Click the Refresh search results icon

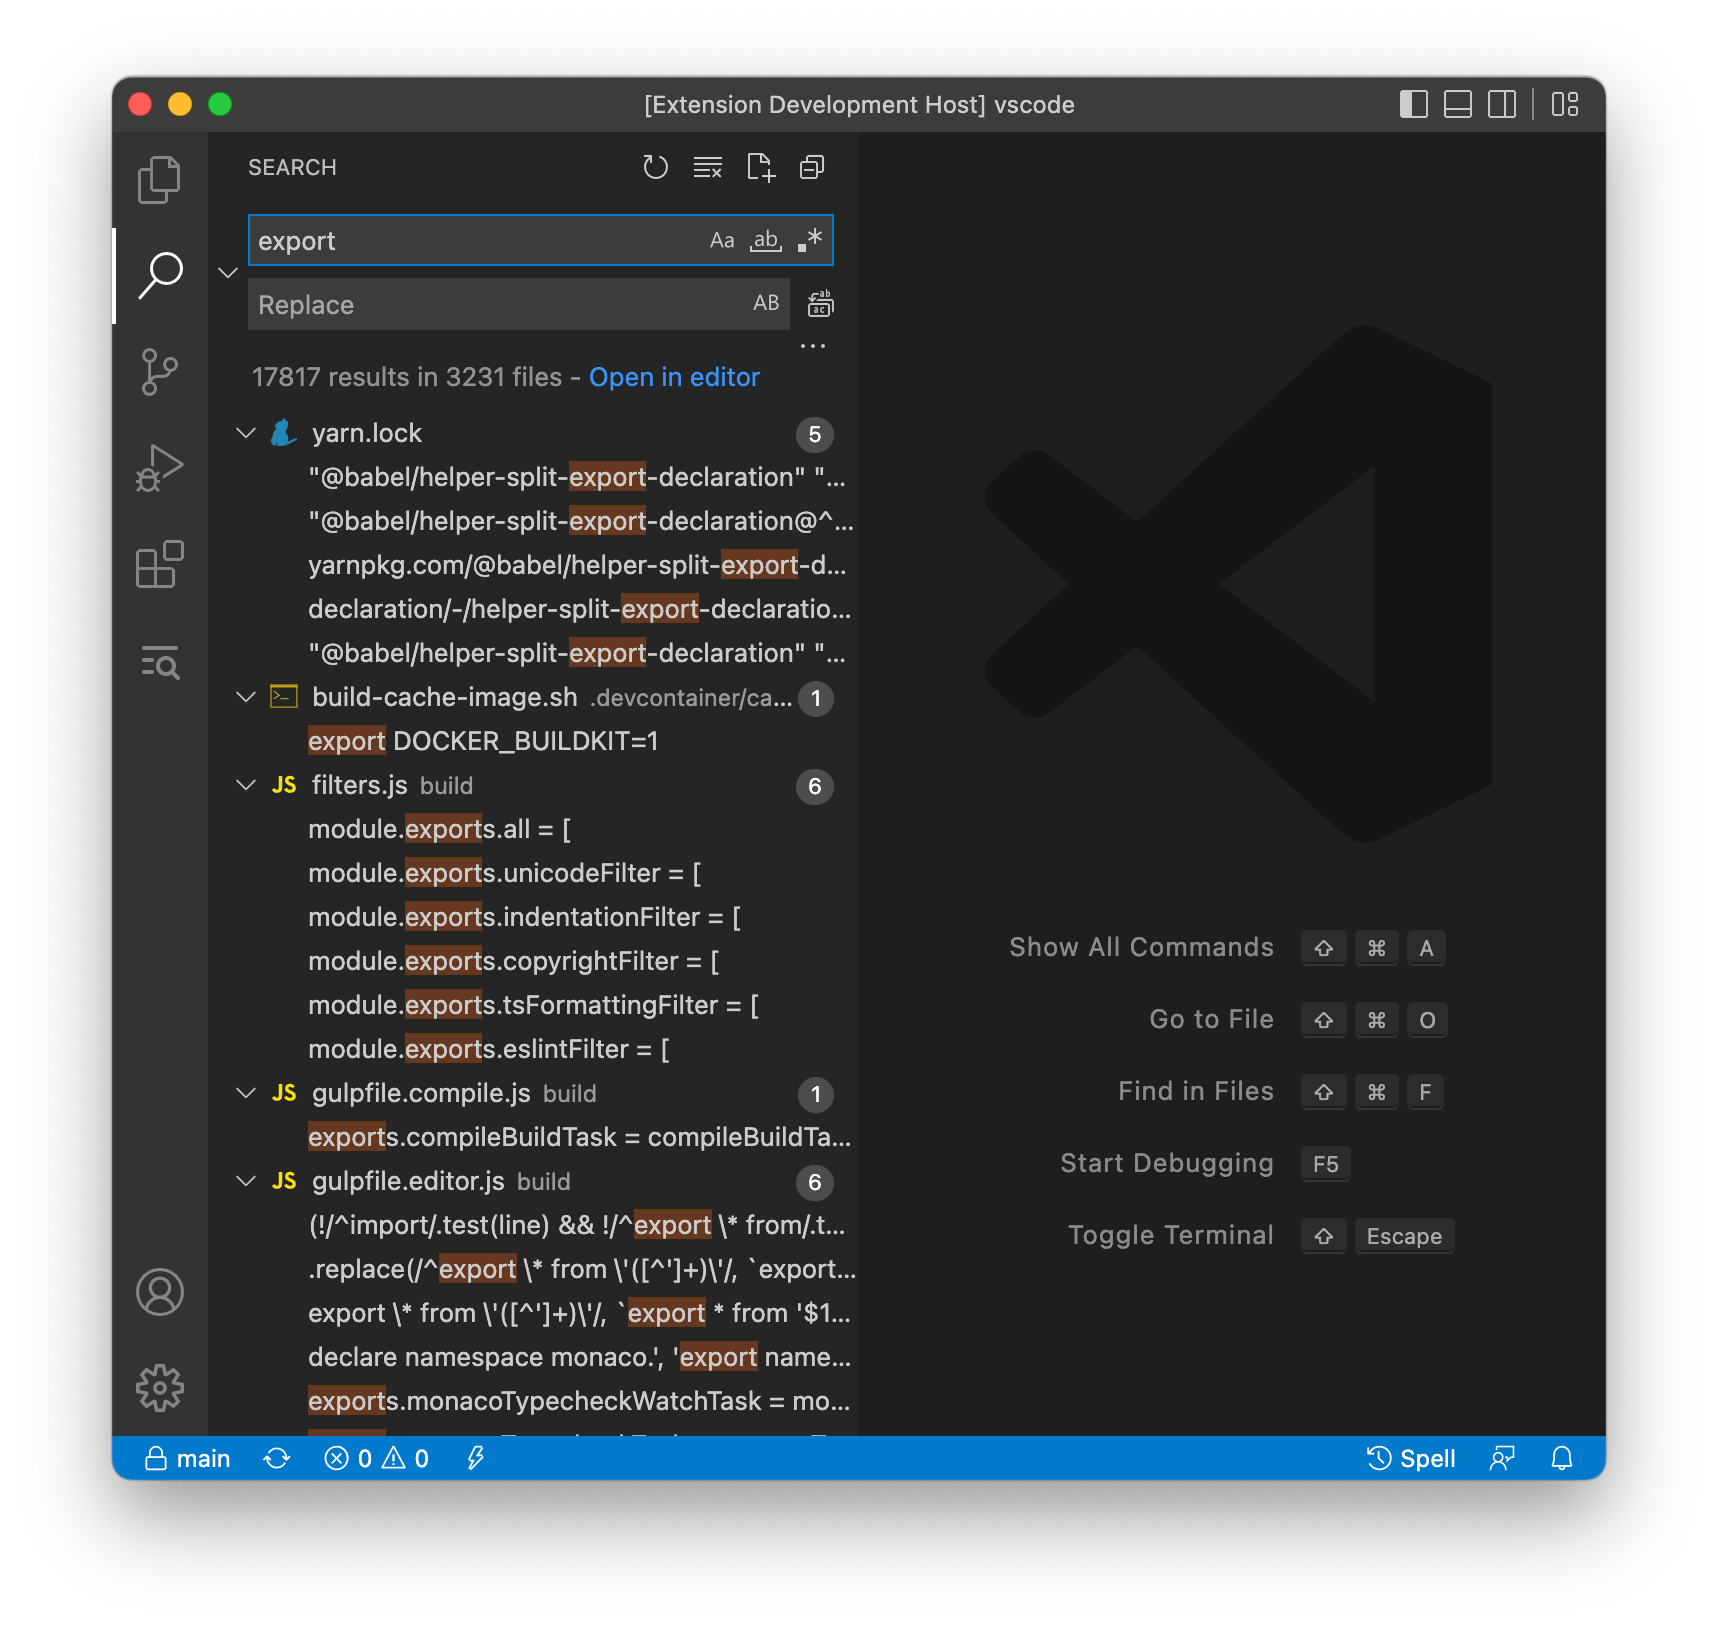click(656, 167)
